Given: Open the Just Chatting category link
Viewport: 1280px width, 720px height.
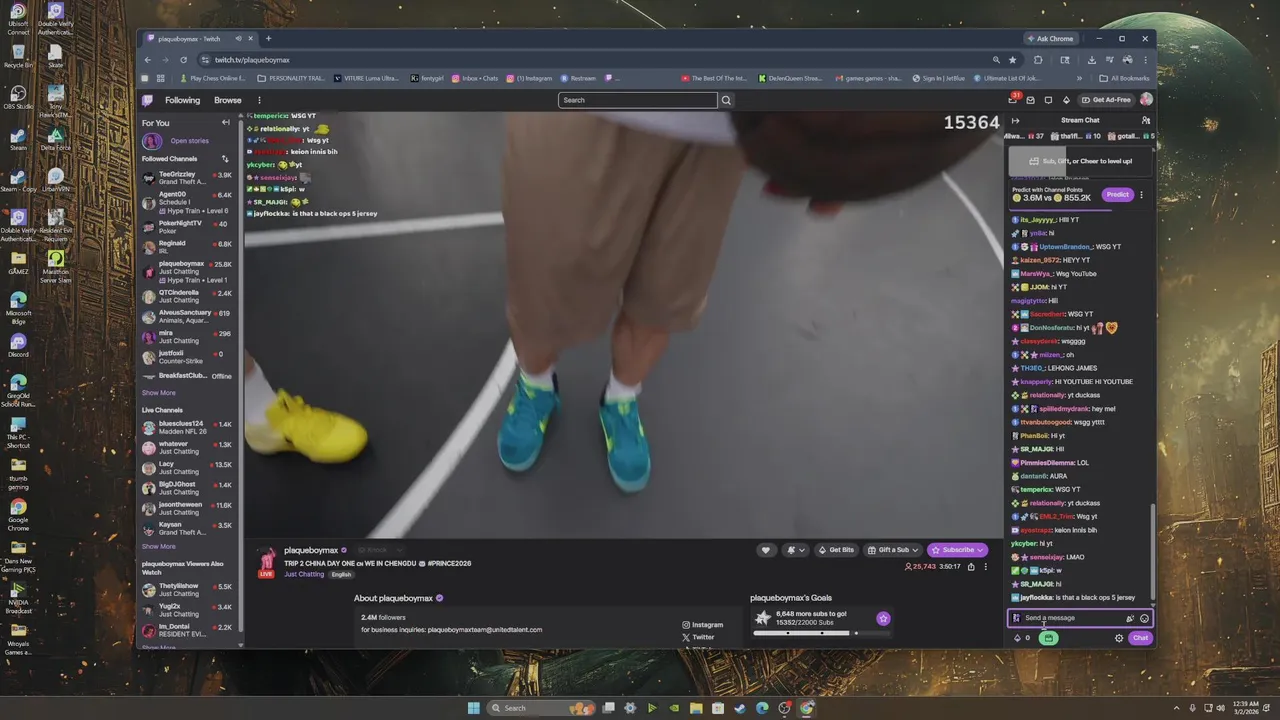Looking at the screenshot, I should (304, 574).
